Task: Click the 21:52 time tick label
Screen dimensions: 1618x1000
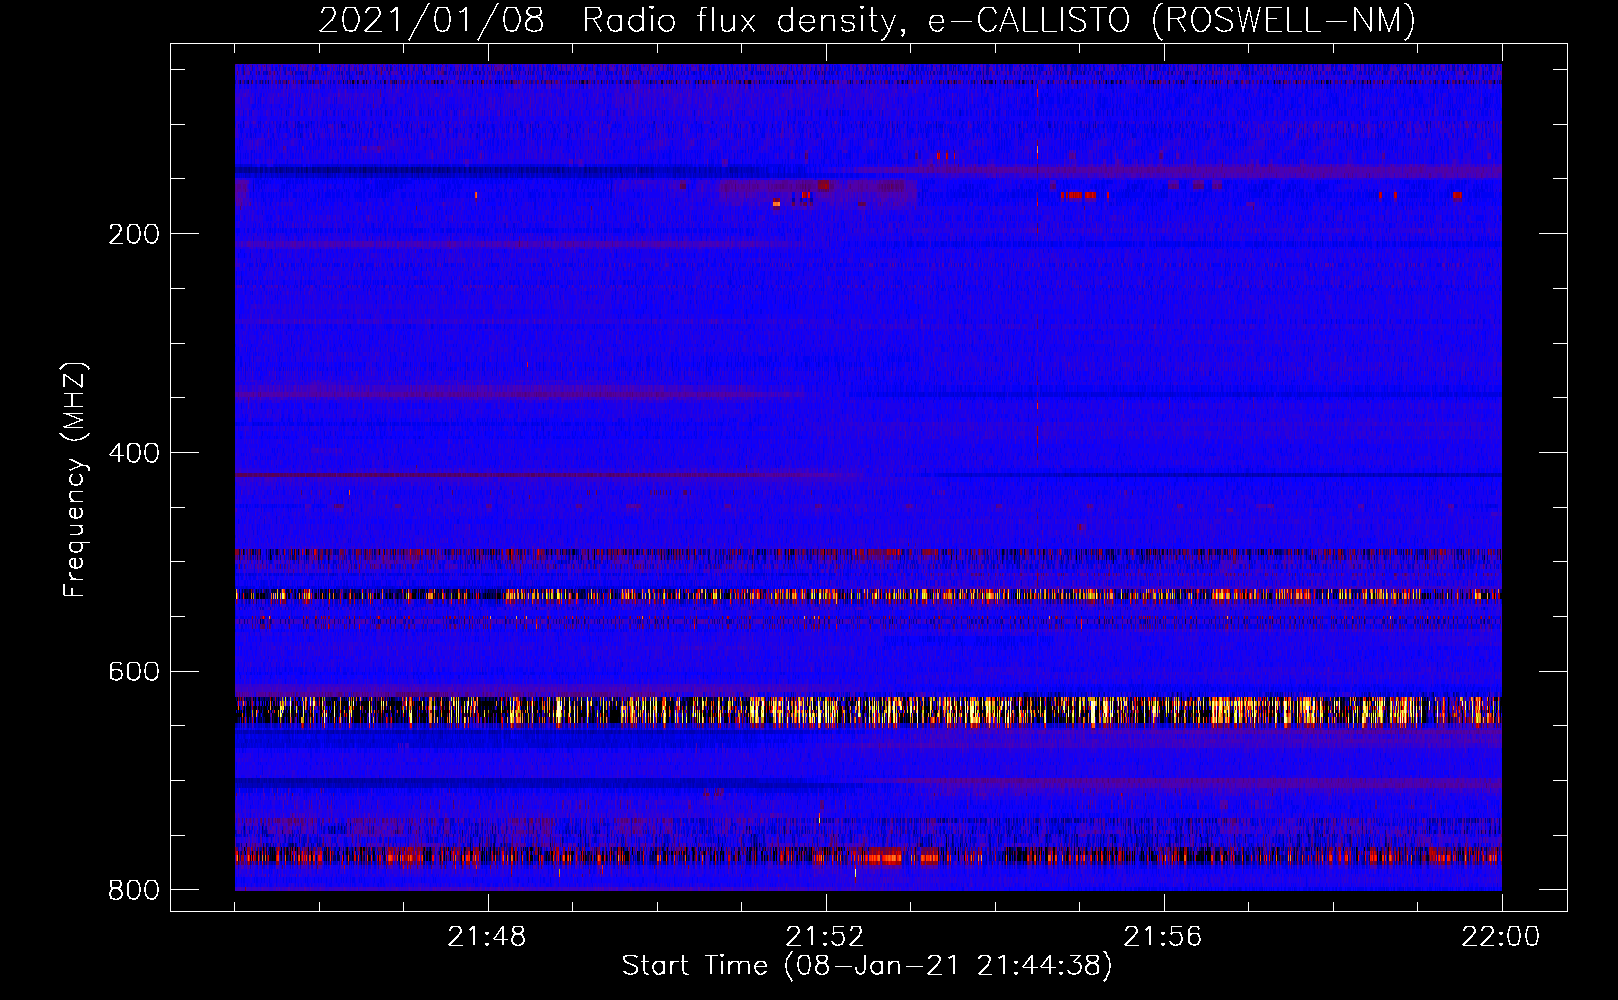Action: coord(825,937)
